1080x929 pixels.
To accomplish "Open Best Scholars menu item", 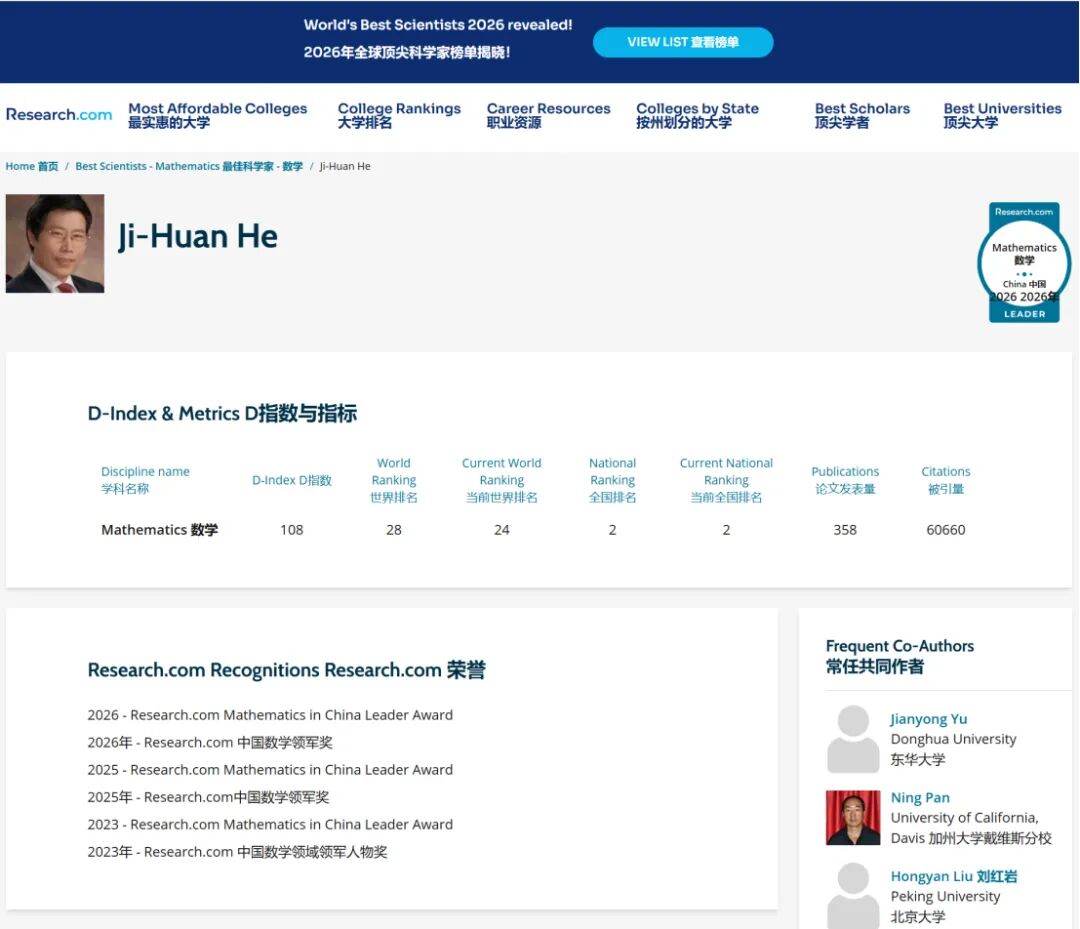I will (x=862, y=115).
